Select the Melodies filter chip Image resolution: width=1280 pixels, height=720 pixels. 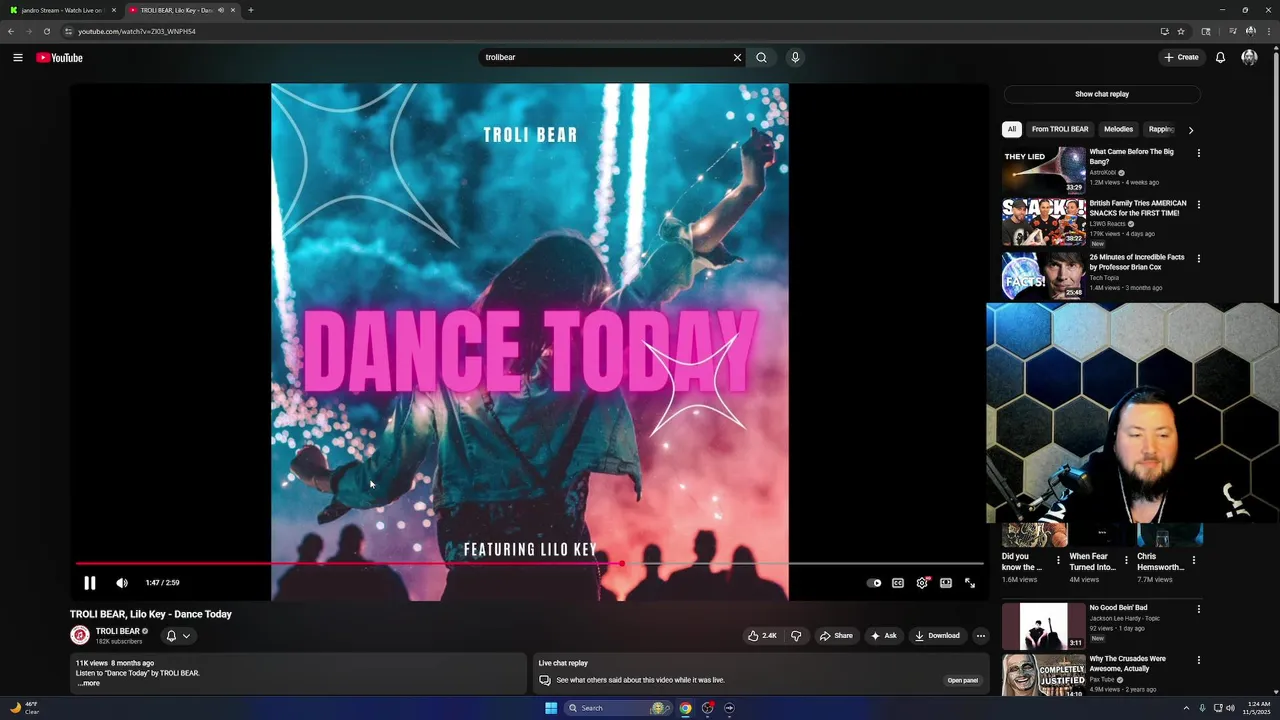click(1118, 129)
